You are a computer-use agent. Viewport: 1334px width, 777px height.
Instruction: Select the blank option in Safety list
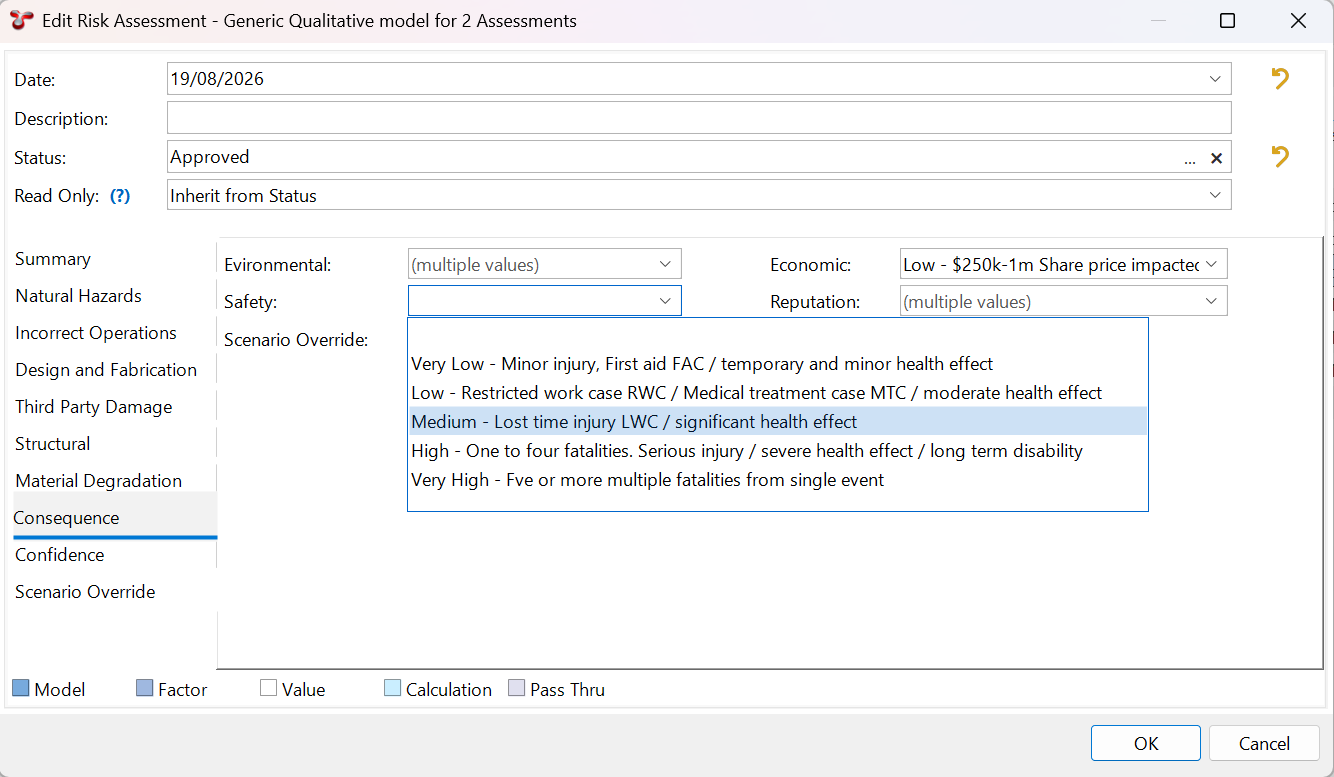point(777,335)
